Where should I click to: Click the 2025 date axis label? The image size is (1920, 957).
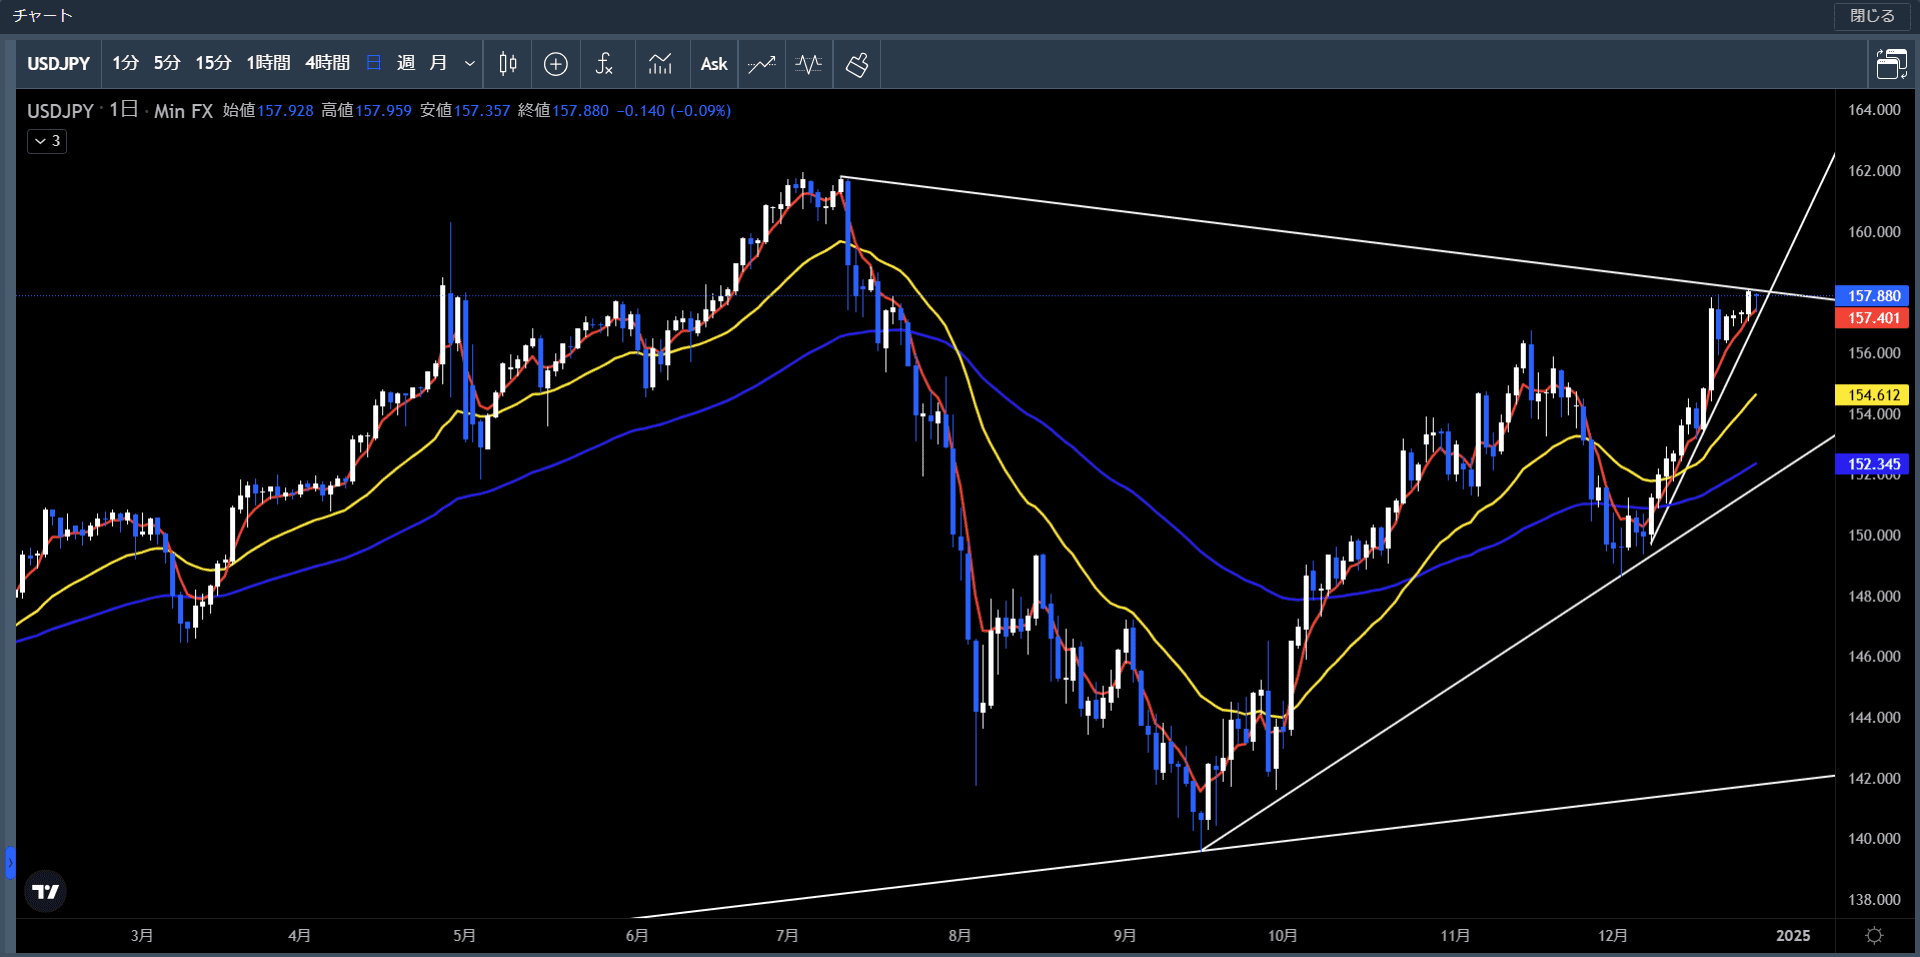pyautogui.click(x=1793, y=935)
